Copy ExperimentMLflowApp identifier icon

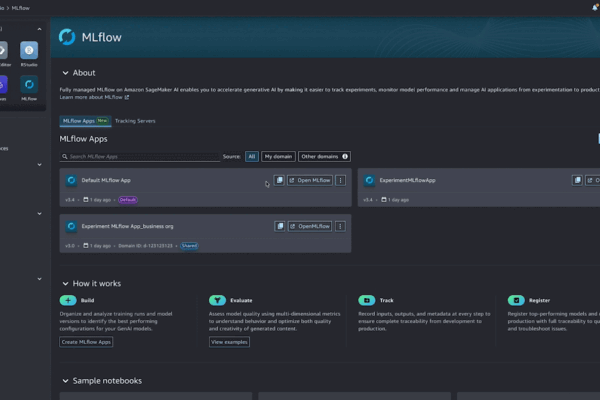(x=577, y=180)
